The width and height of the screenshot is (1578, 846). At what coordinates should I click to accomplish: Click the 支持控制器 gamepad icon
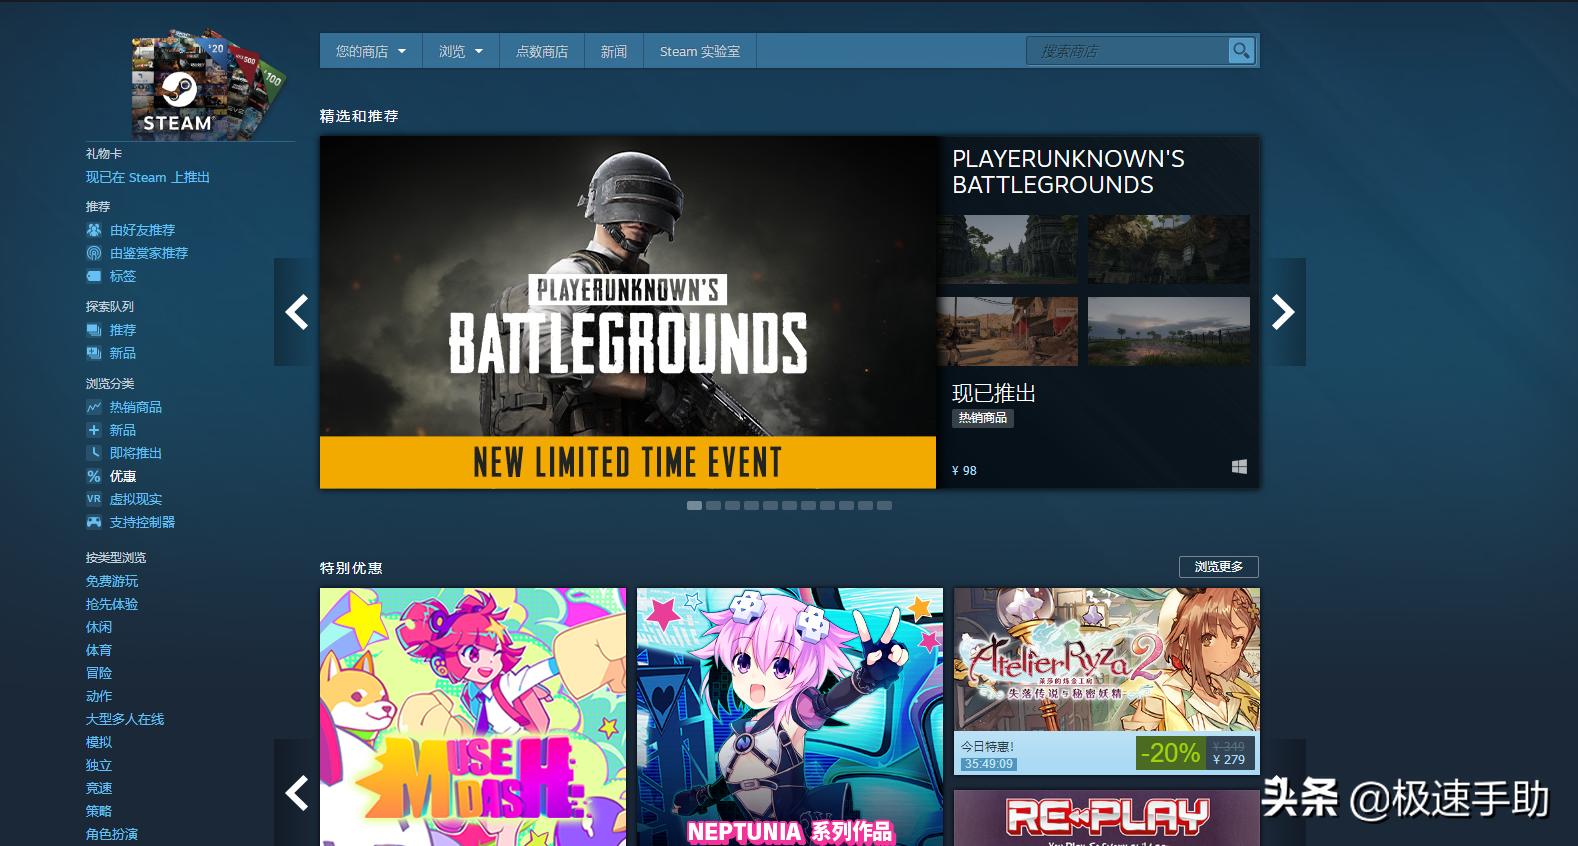coord(94,522)
